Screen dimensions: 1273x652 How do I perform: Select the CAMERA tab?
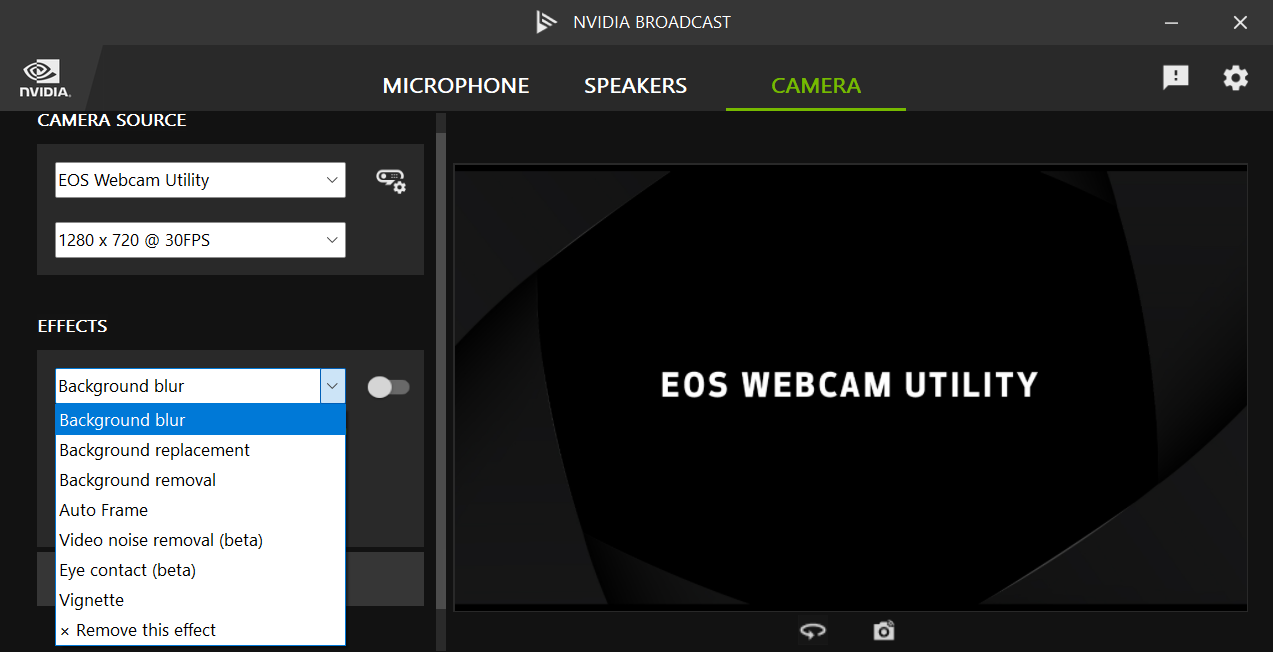pyautogui.click(x=816, y=86)
